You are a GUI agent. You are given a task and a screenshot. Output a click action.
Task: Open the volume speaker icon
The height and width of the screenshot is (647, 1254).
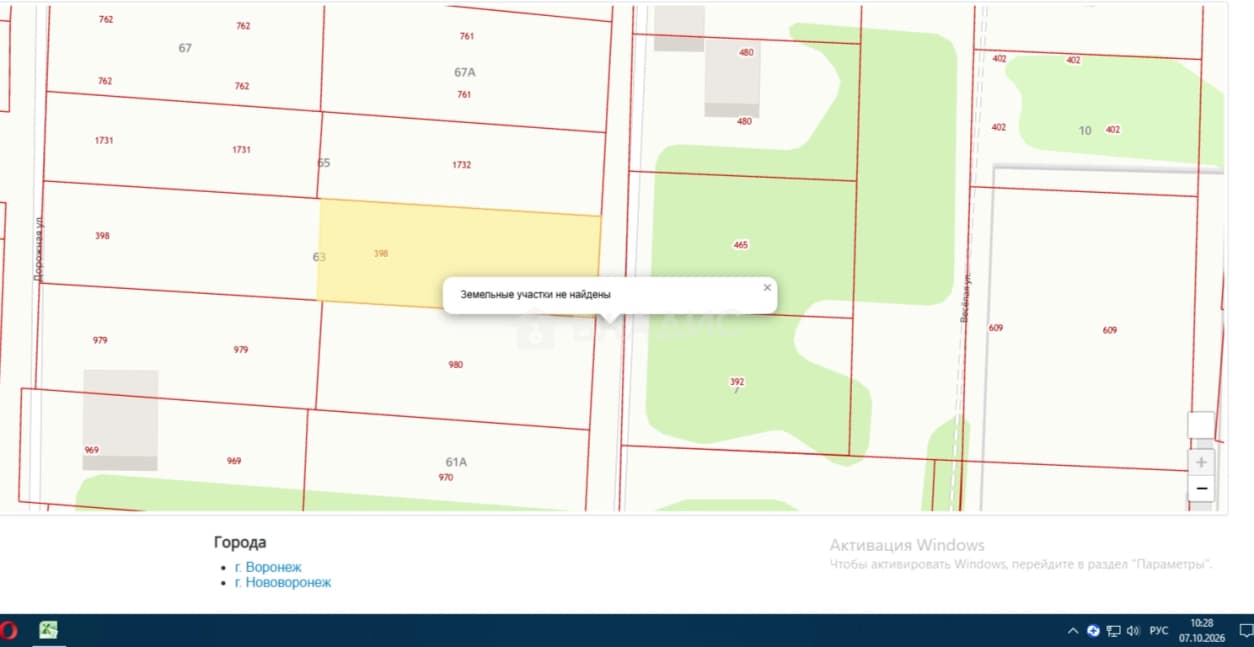click(1133, 631)
